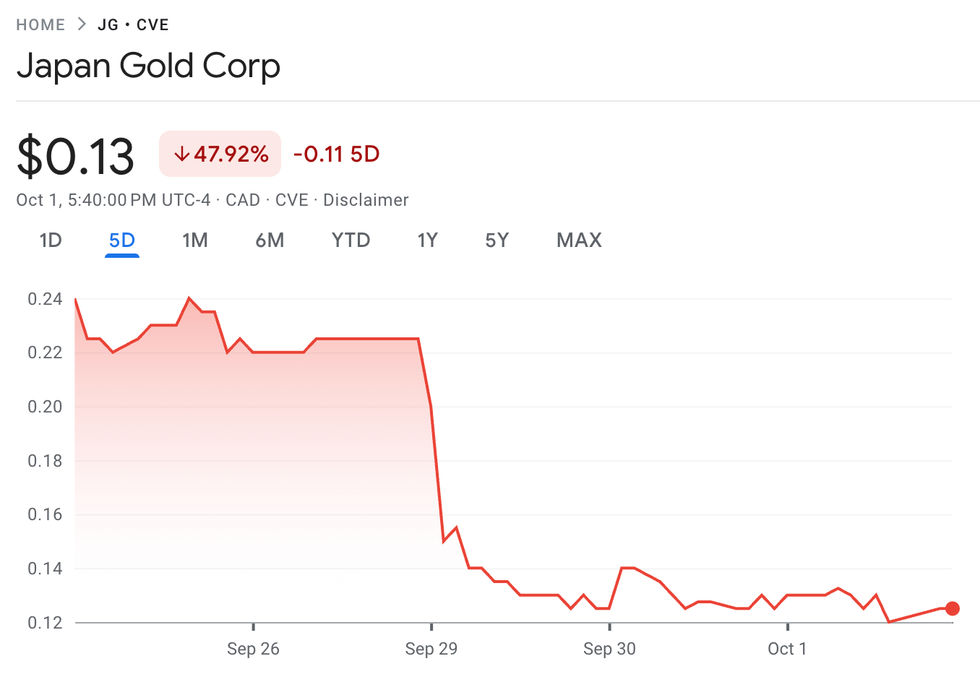Switch to the 6M range
The width and height of the screenshot is (980, 679).
coord(269,240)
